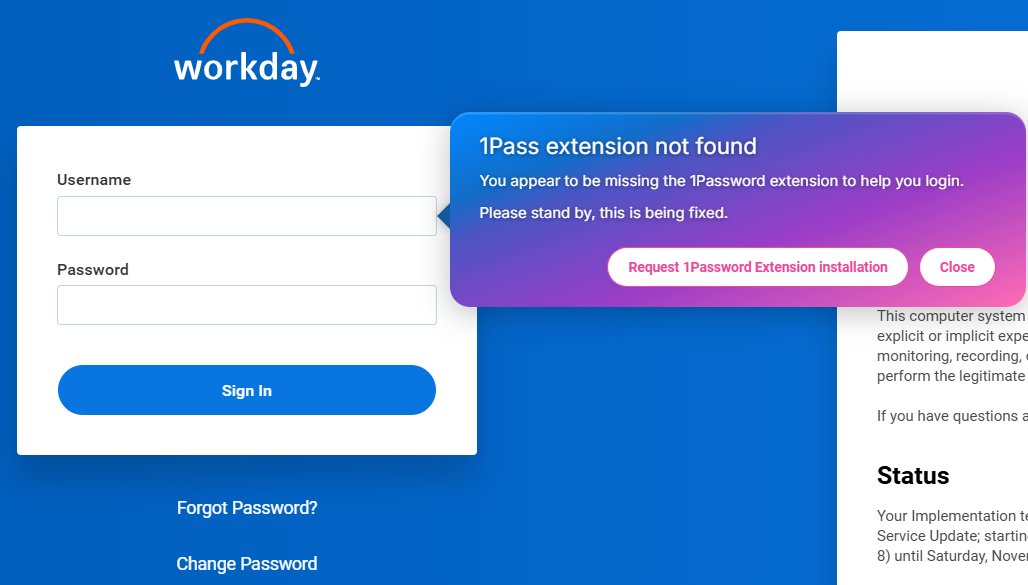Click the 'Please stand by' notice text
The height and width of the screenshot is (585, 1028).
604,213
